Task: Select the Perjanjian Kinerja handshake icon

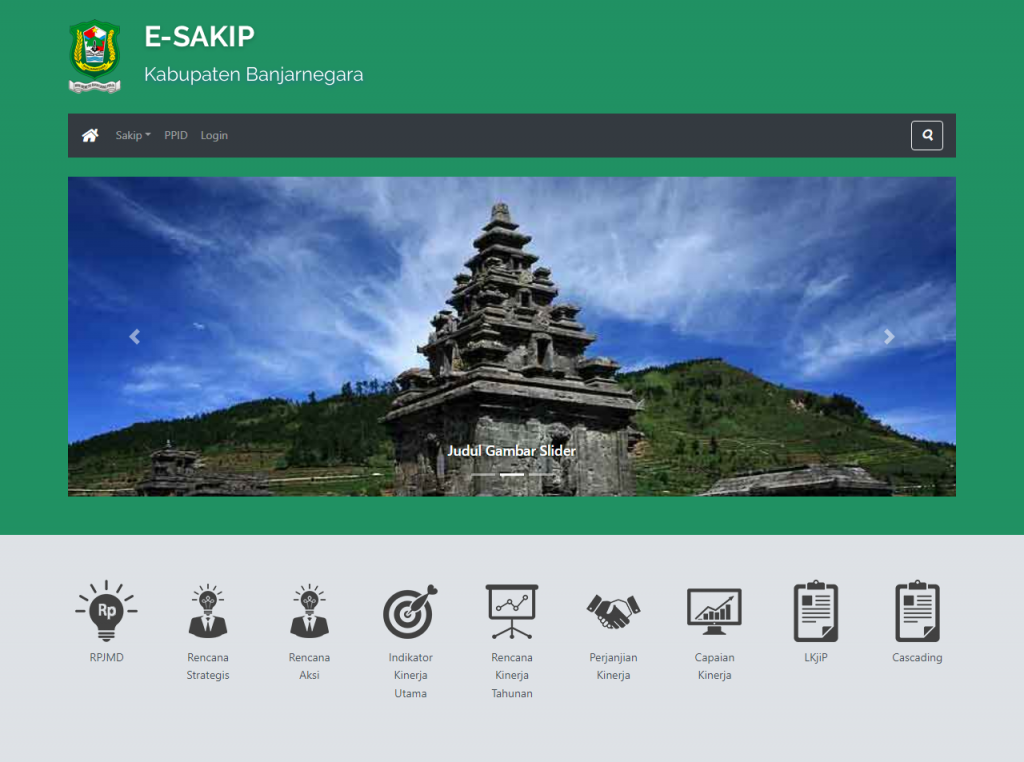Action: point(613,610)
